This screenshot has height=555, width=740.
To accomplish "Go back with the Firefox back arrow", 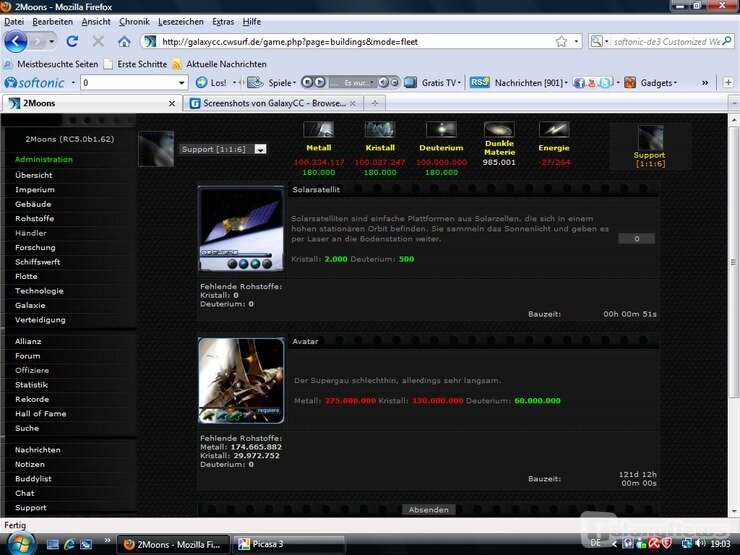I will click(16, 42).
